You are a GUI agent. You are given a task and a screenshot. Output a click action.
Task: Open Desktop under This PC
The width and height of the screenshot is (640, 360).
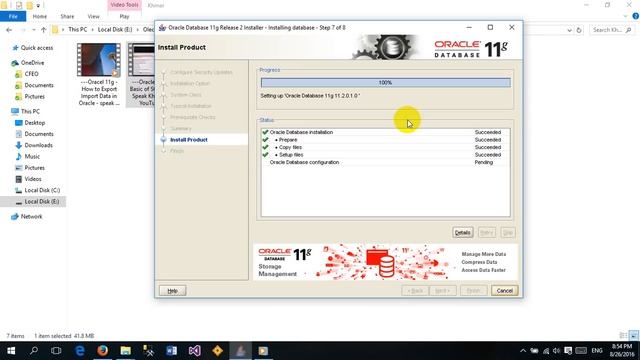pyautogui.click(x=35, y=123)
